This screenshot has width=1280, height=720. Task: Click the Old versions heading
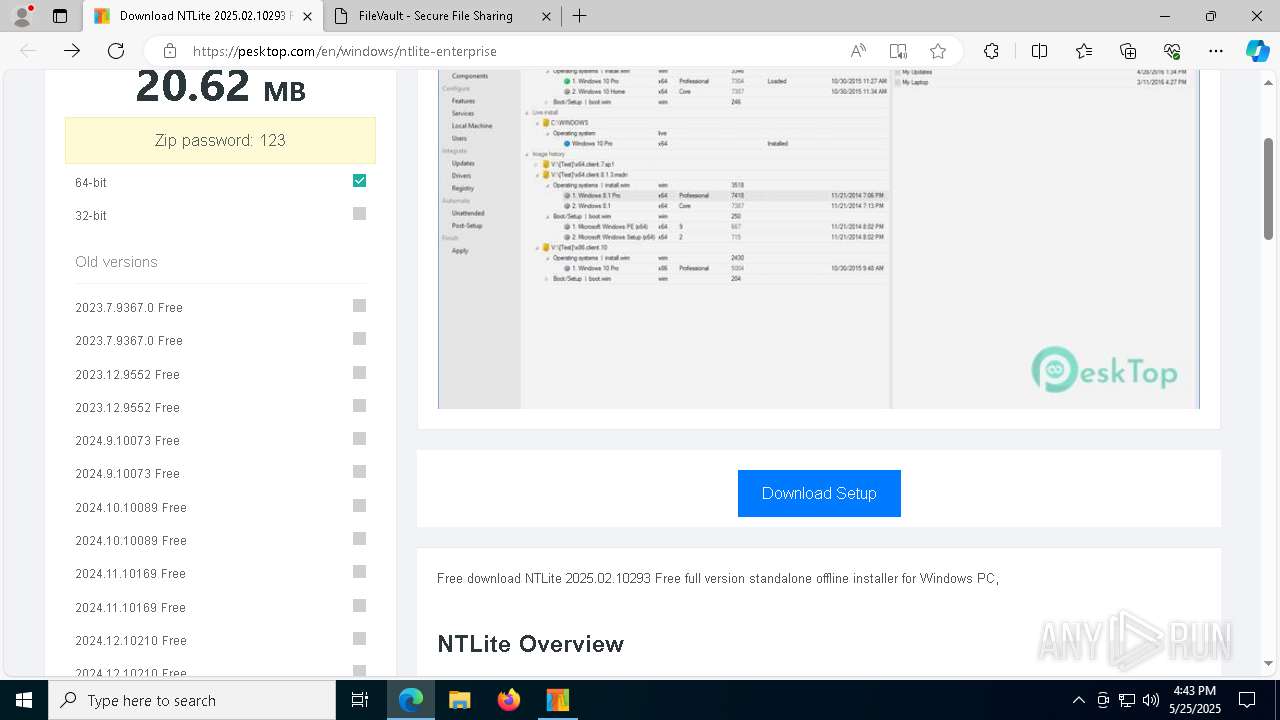tap(116, 262)
